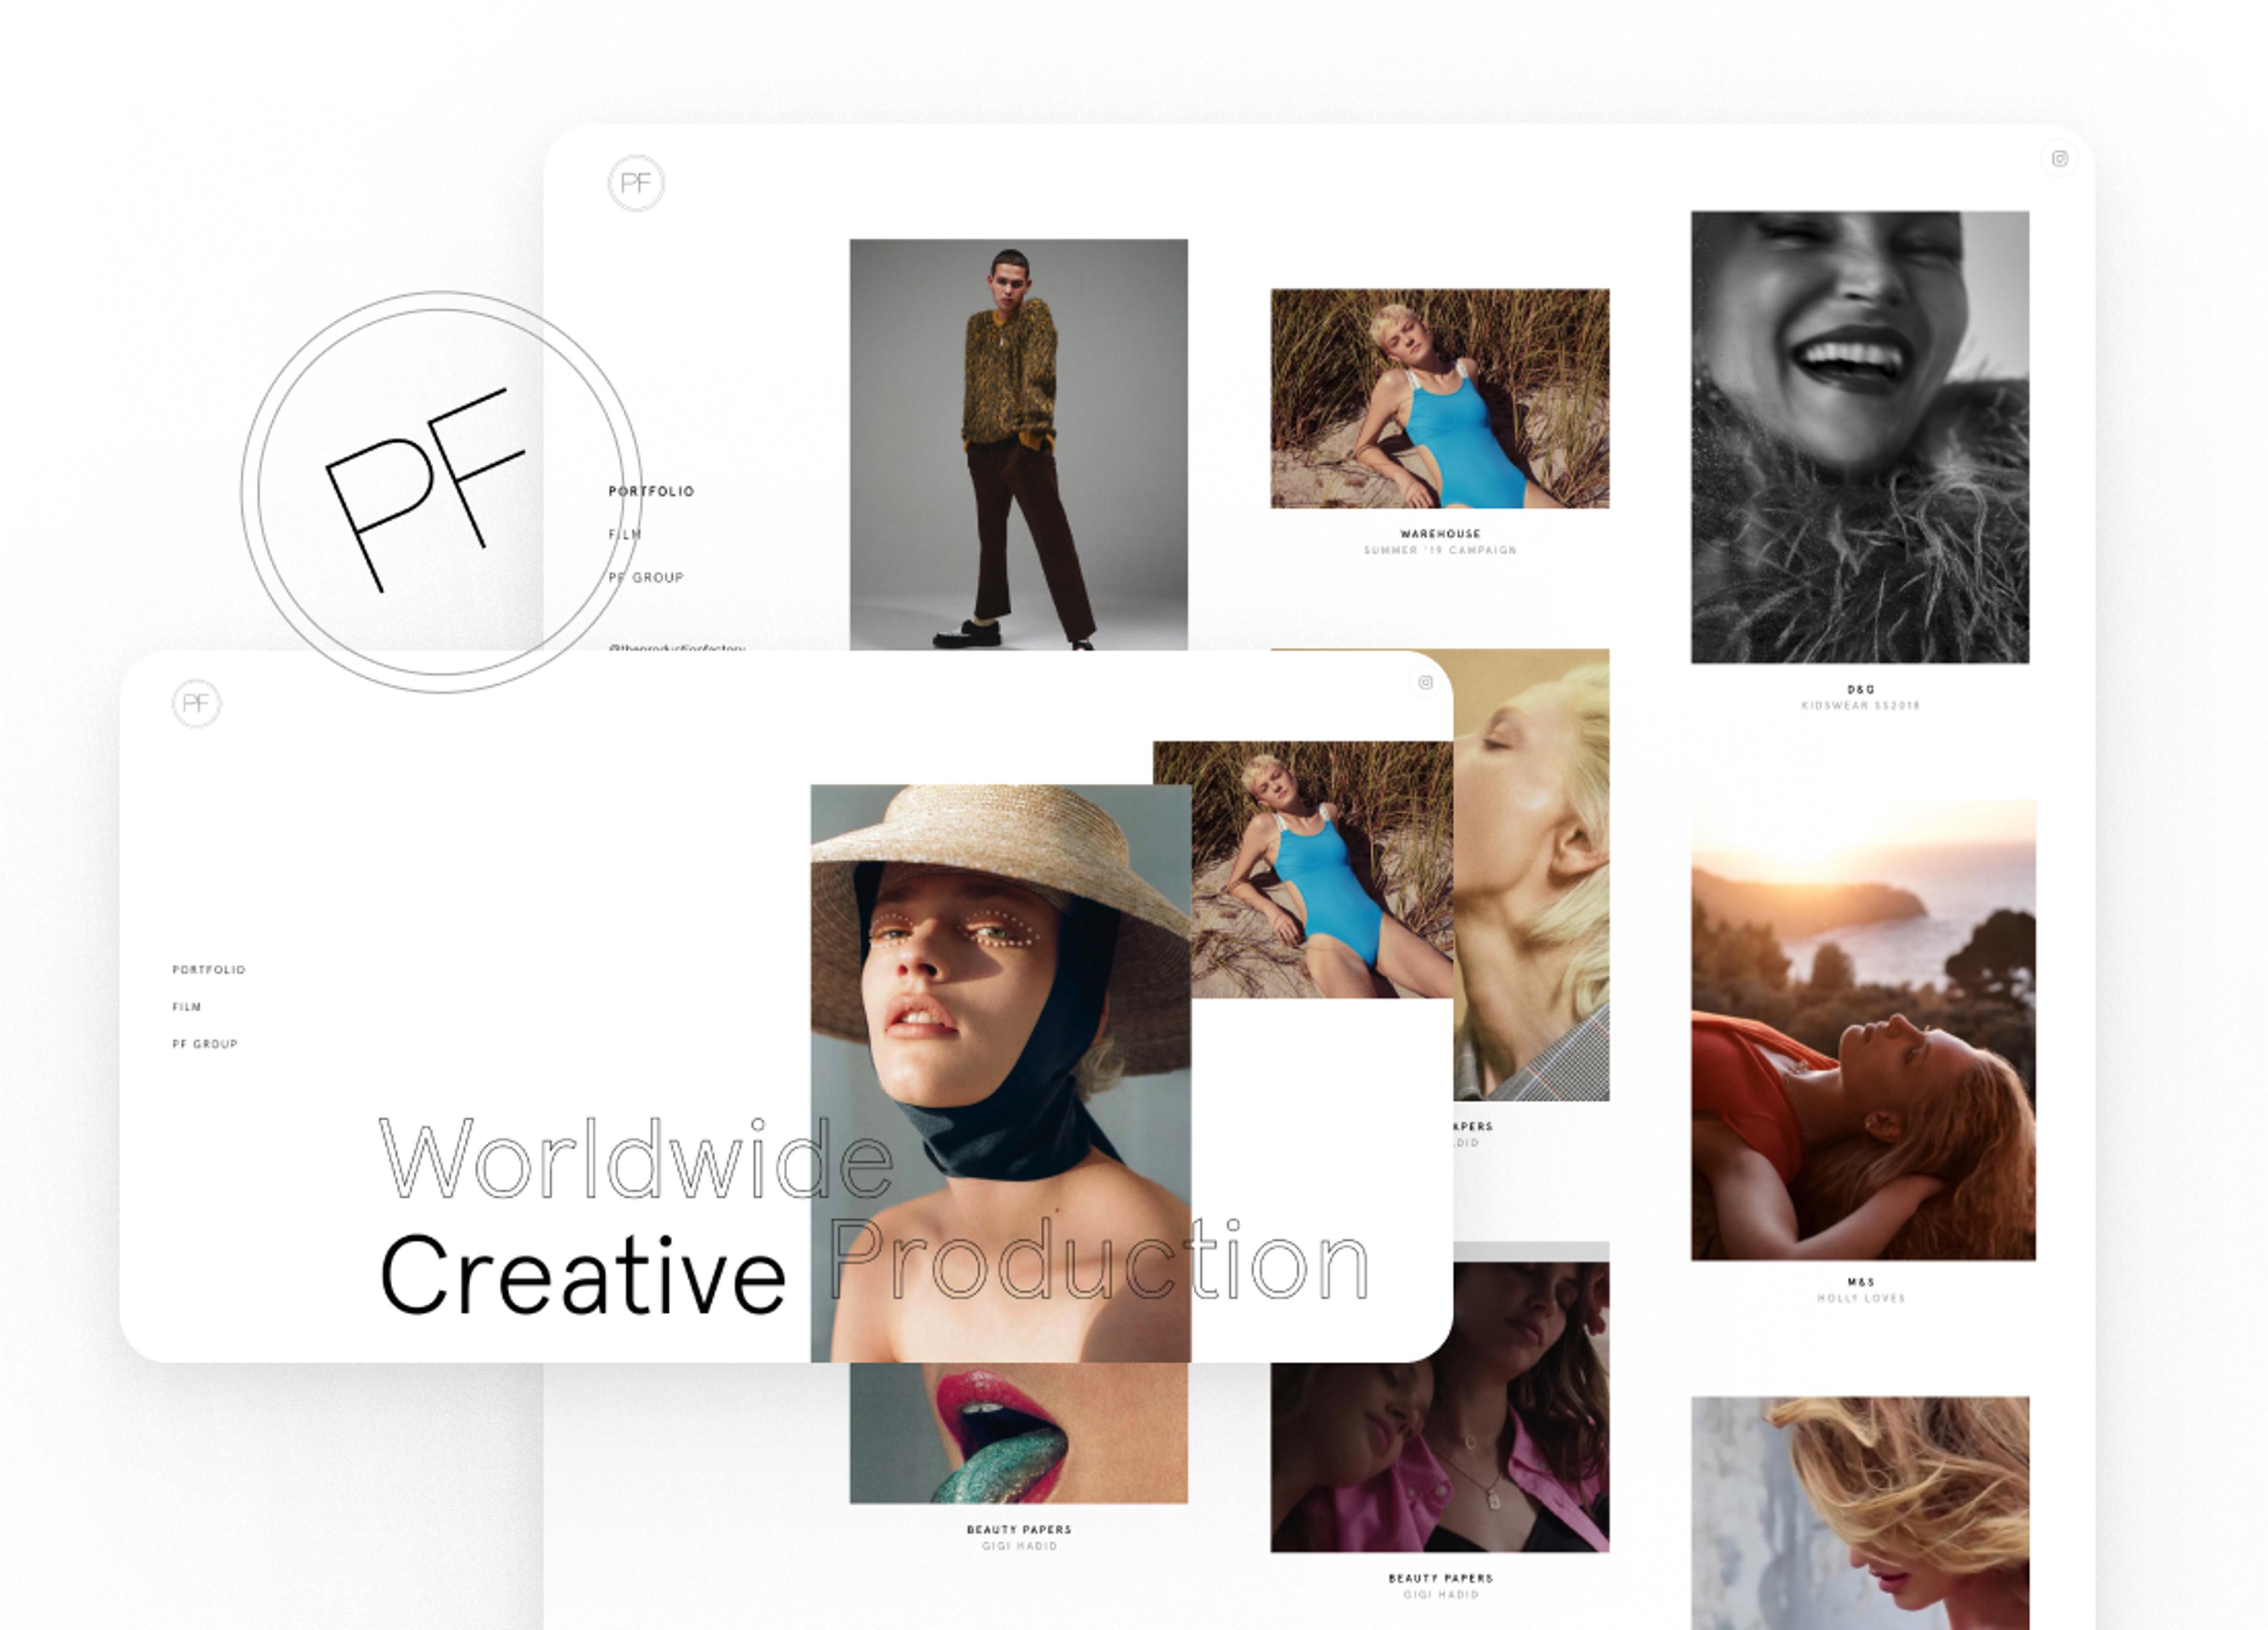The height and width of the screenshot is (1630, 2268).
Task: Click BEAUTY PAPERS caption under the glitter lips photo
Action: 1019,1530
